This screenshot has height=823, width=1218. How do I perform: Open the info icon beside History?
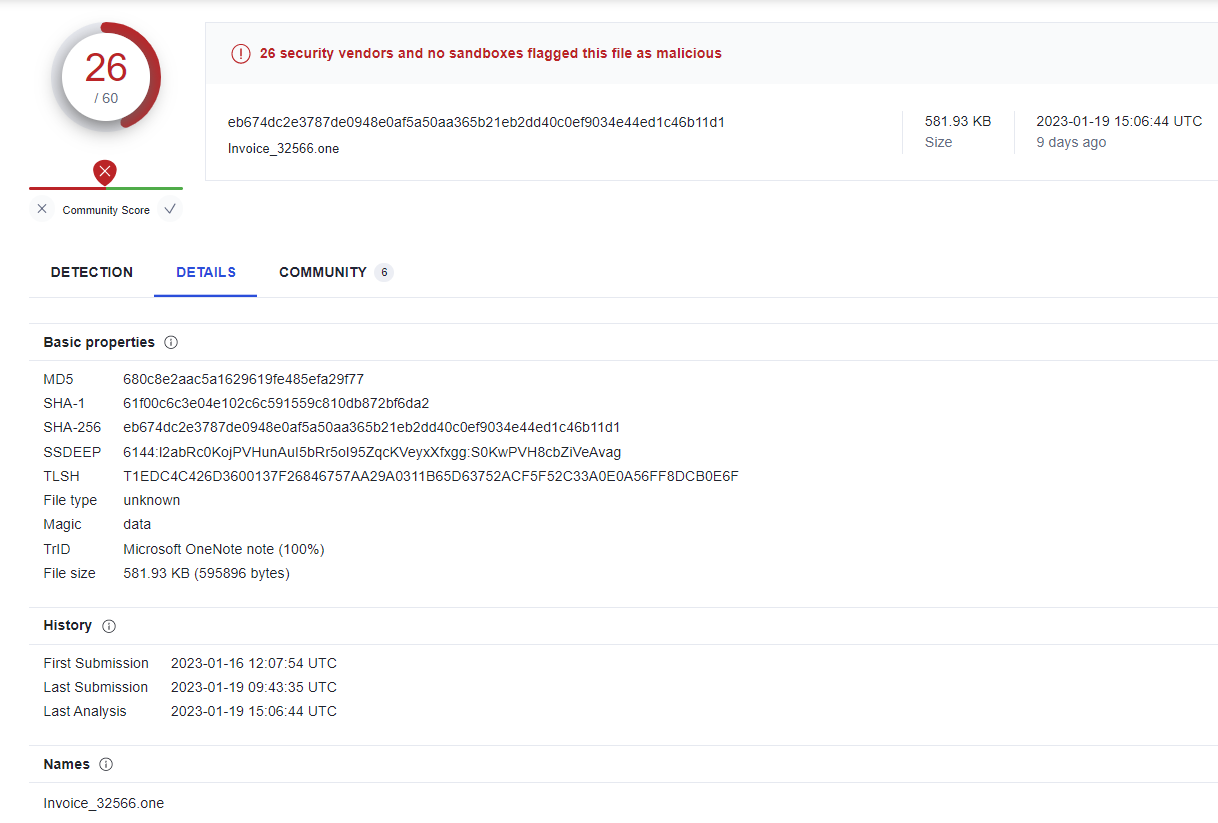click(109, 626)
